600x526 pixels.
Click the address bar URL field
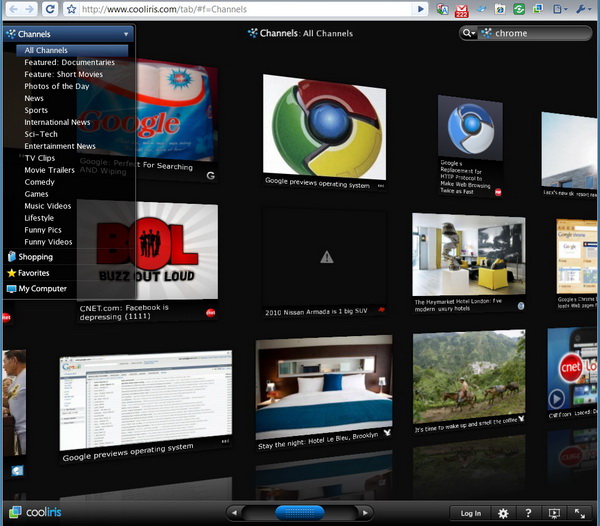(245, 9)
